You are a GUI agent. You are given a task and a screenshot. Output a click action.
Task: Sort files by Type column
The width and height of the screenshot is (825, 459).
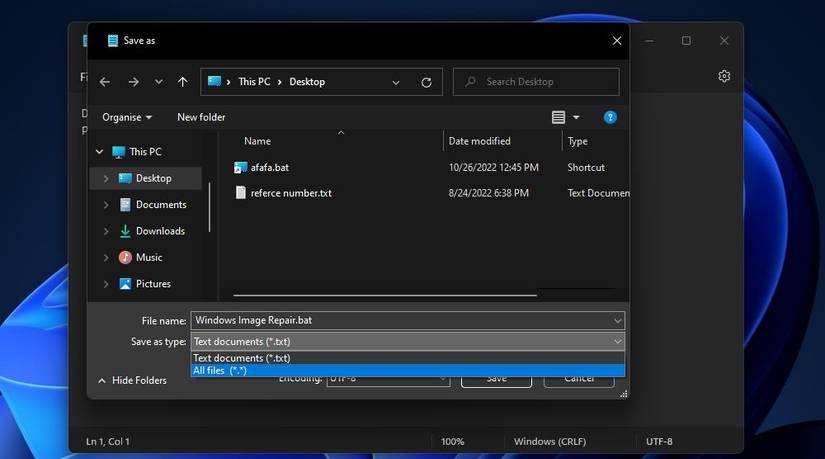(577, 141)
